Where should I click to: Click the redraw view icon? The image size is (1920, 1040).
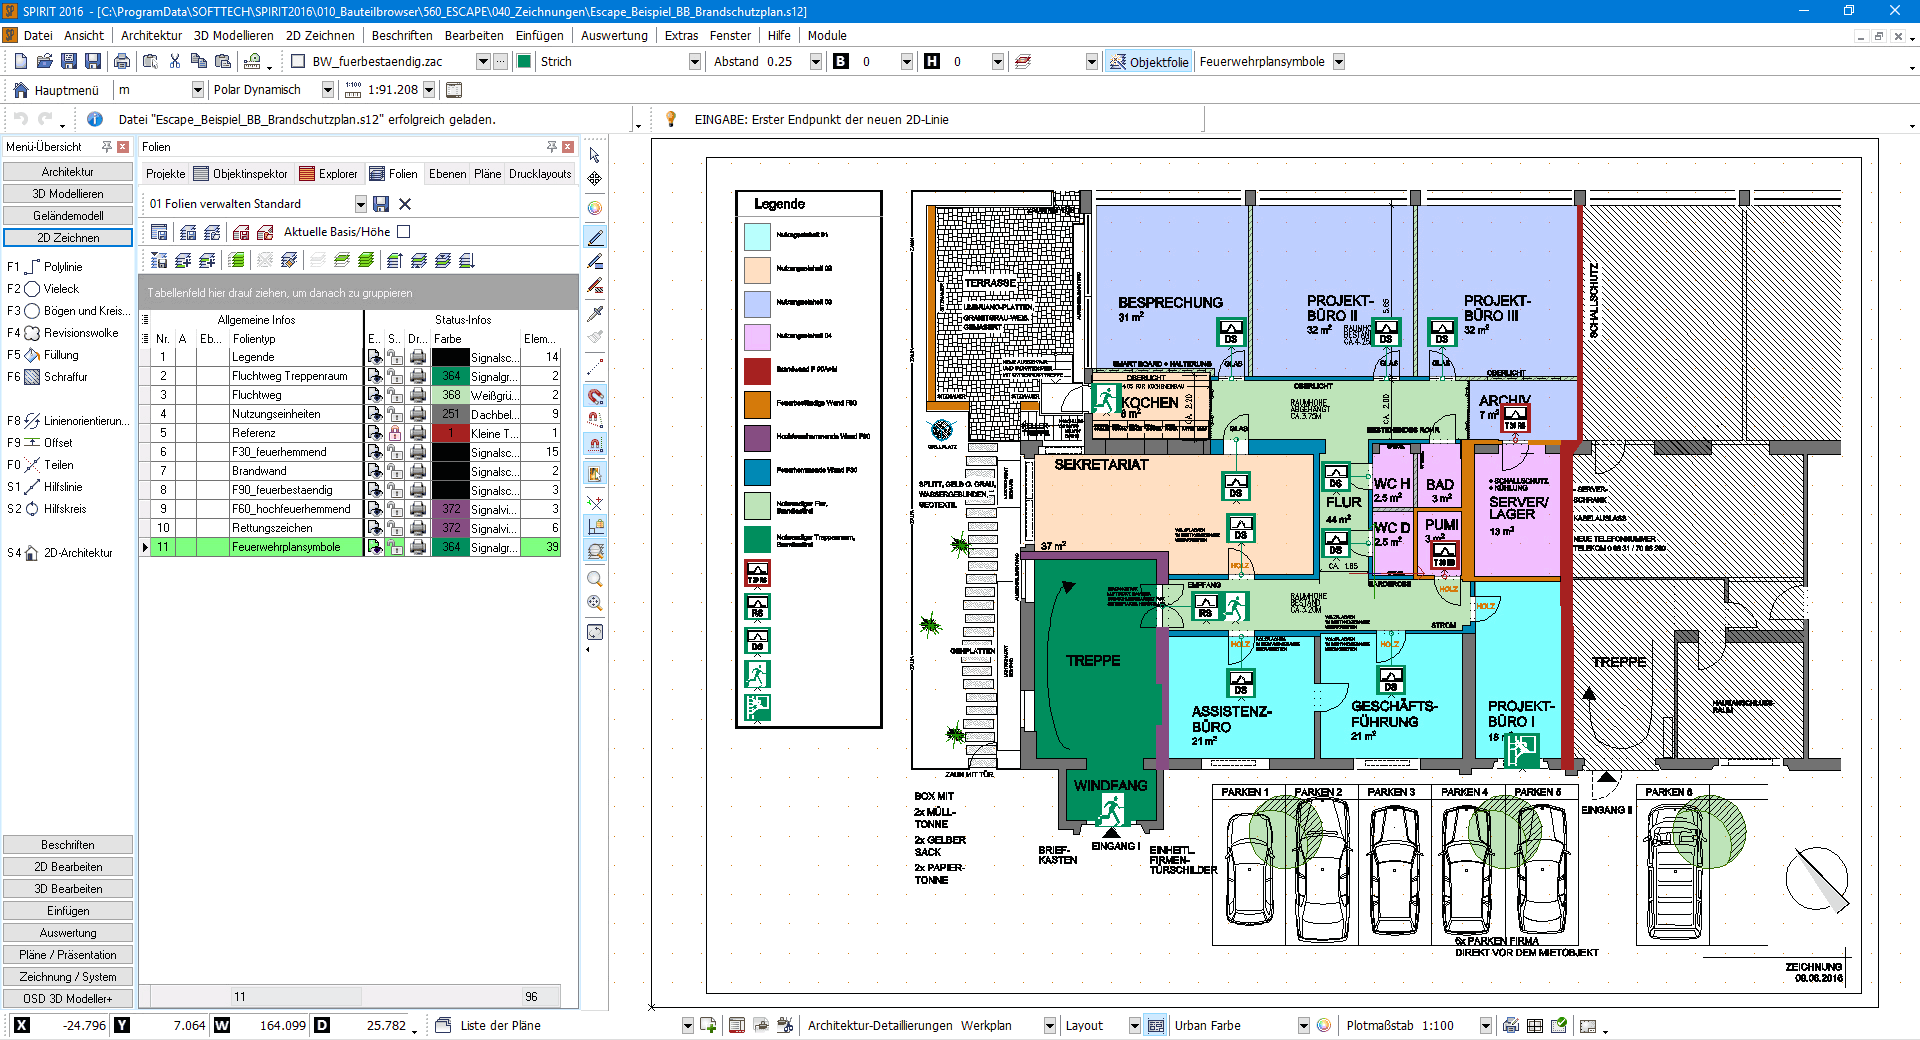point(595,632)
